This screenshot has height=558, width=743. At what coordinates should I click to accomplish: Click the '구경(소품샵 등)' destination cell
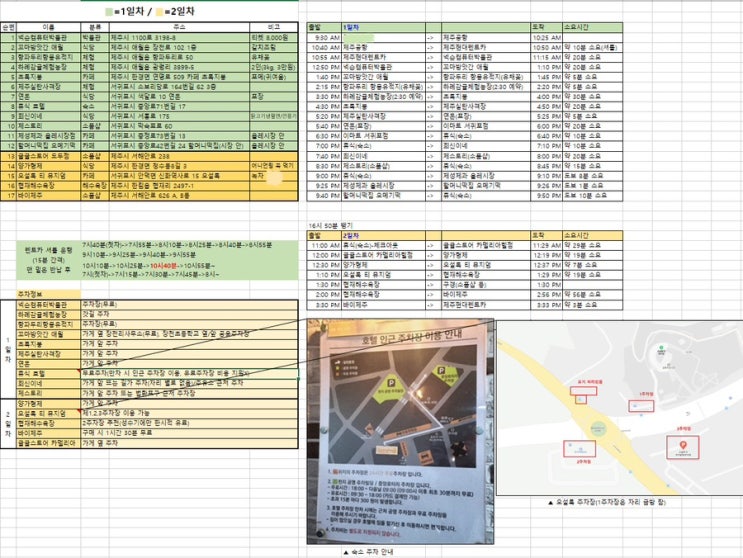(486, 285)
